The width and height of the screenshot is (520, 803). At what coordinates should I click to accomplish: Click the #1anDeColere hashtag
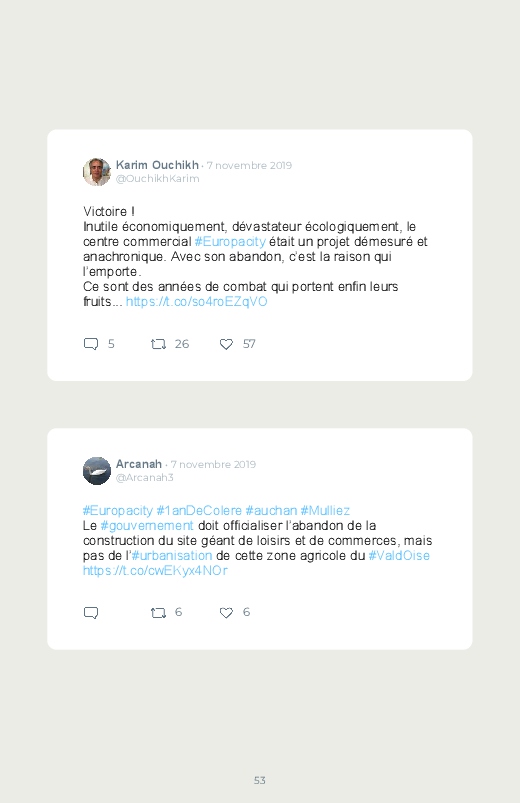199,511
